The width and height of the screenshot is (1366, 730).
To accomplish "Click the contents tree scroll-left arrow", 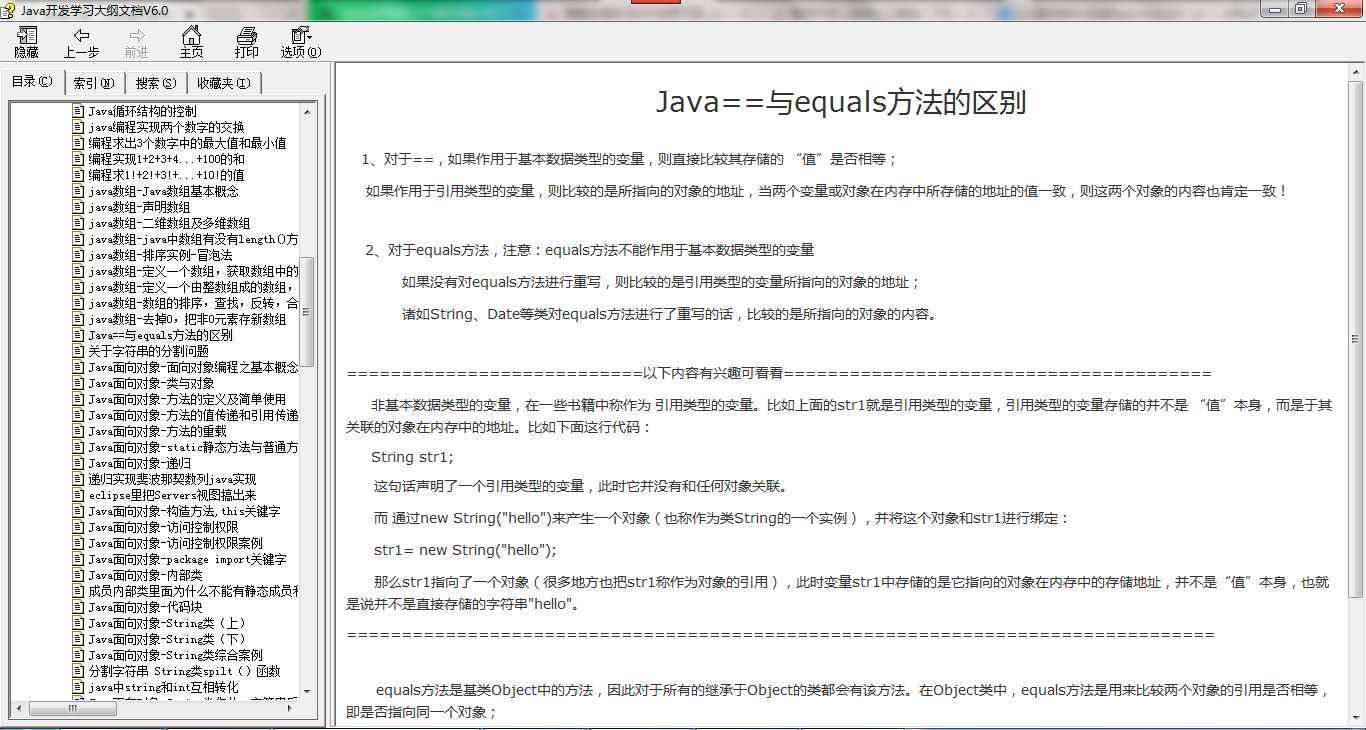I will 19,708.
